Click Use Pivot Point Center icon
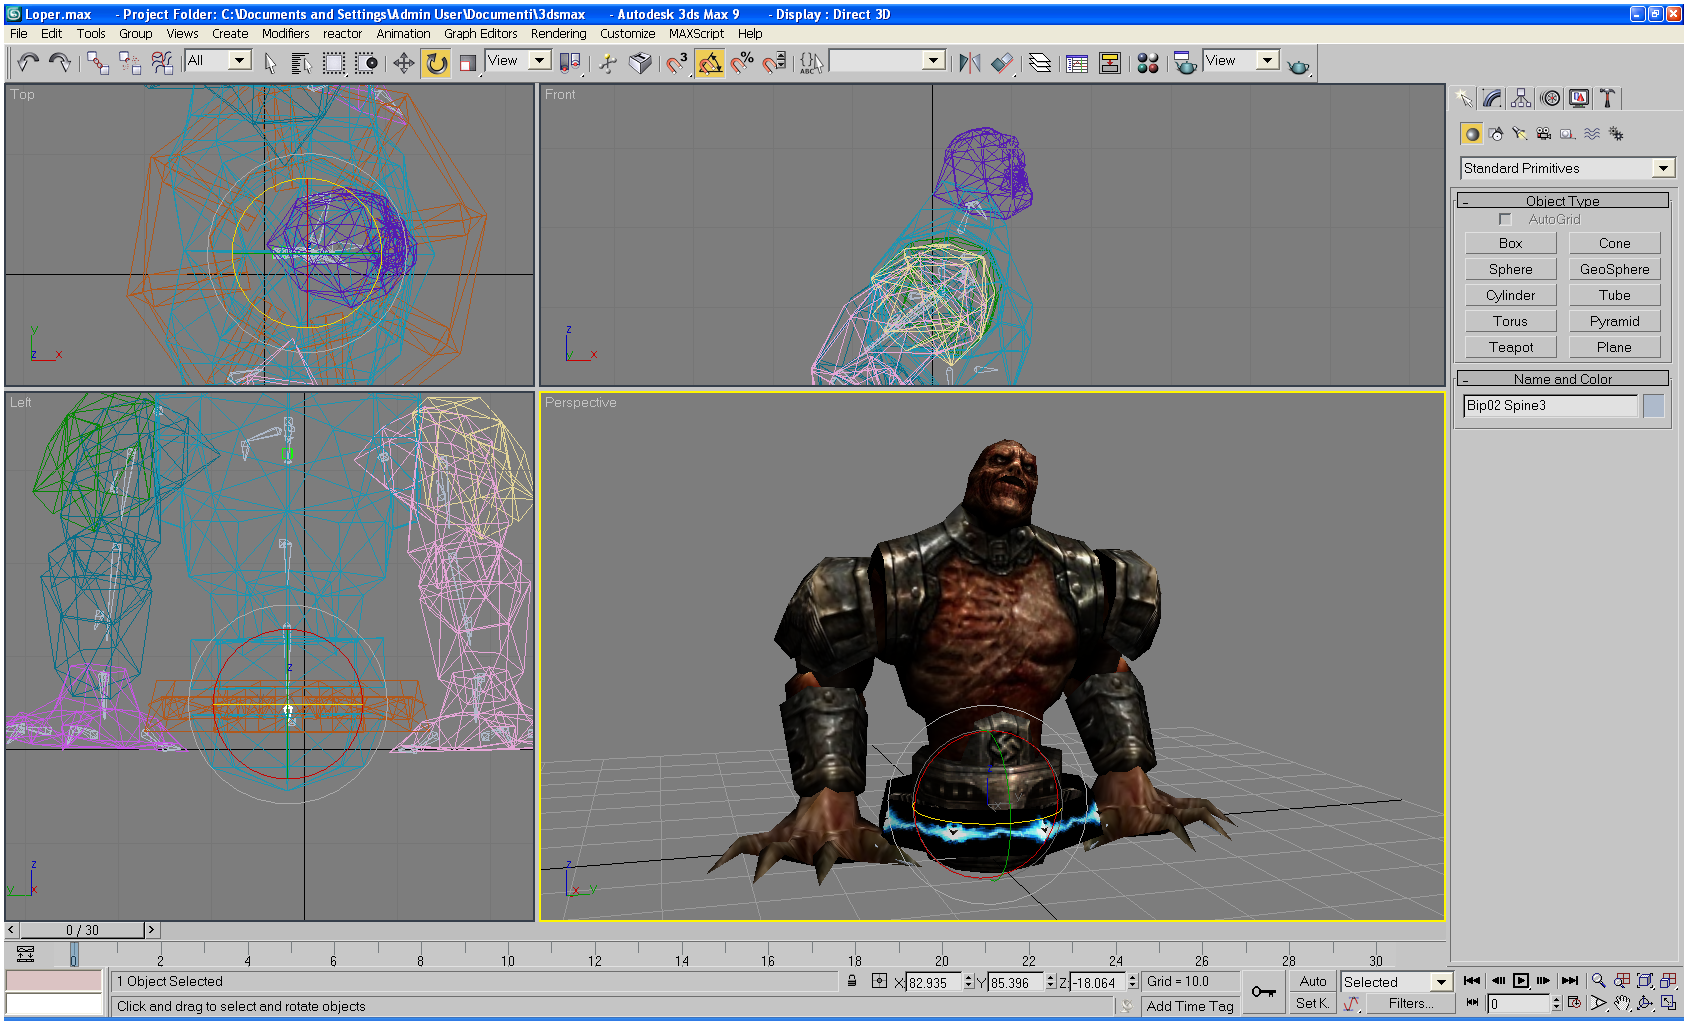 [x=570, y=63]
